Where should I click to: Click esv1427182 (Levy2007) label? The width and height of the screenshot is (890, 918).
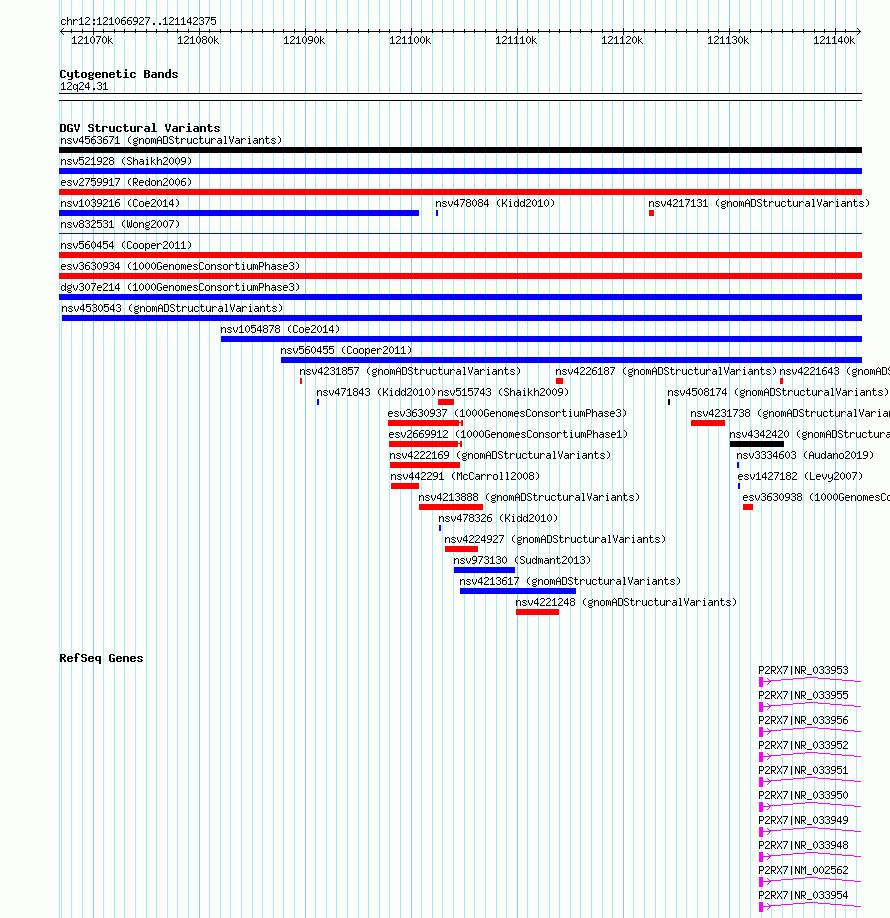tap(800, 477)
